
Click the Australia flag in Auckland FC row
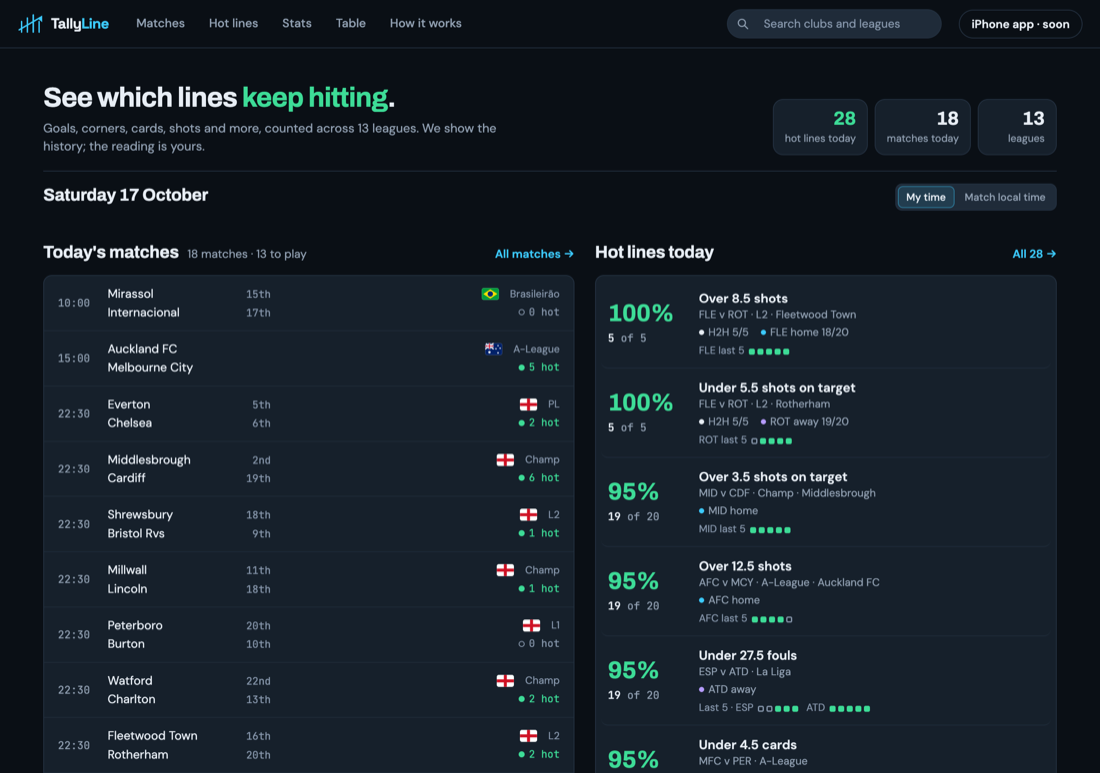pyautogui.click(x=493, y=349)
